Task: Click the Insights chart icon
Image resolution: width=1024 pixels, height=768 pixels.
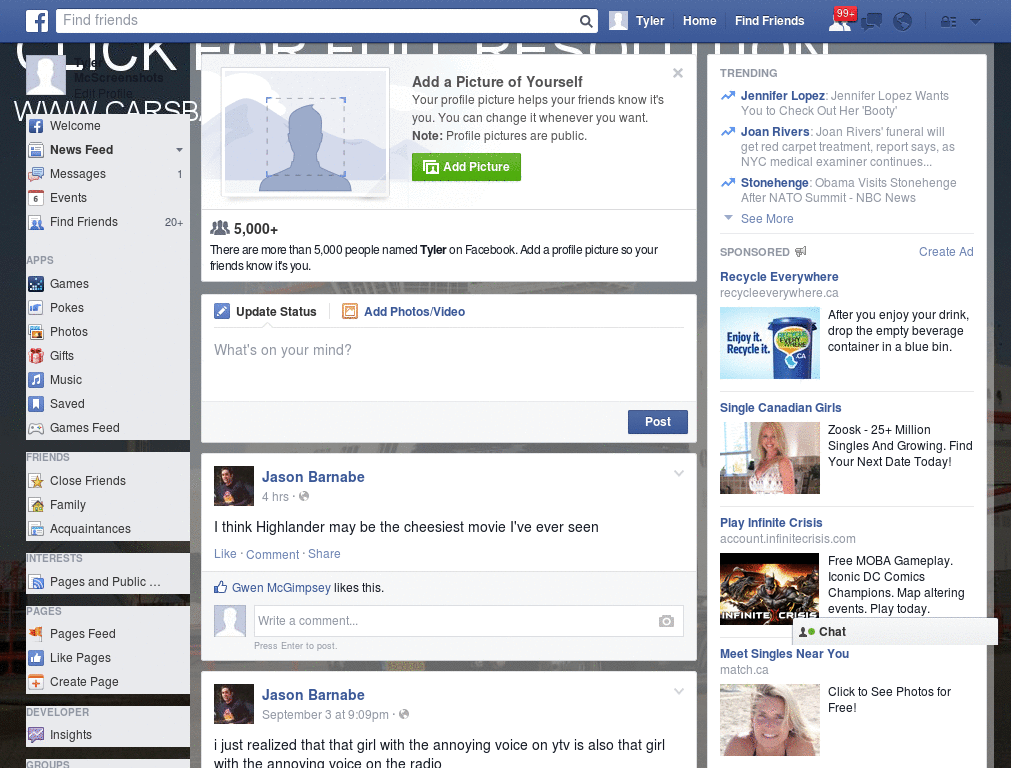Action: (x=36, y=735)
